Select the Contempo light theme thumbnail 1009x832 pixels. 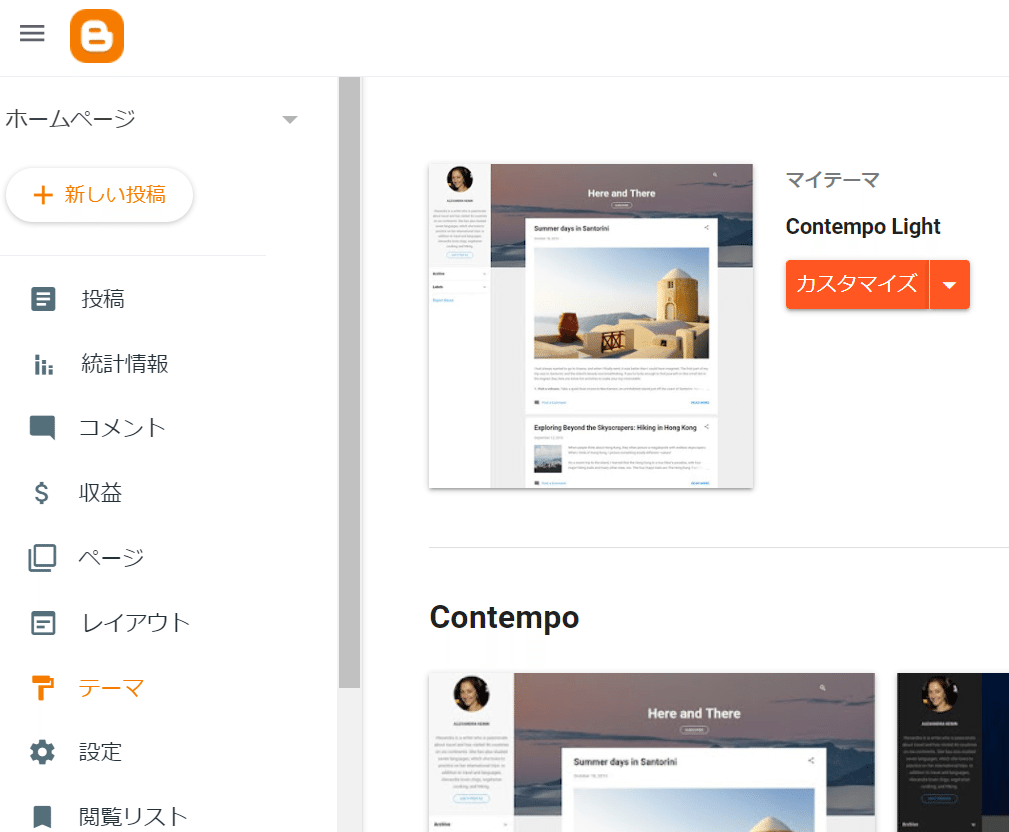(652, 752)
